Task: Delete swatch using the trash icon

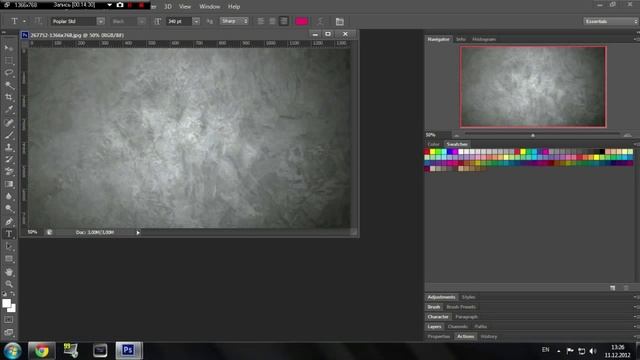Action: pos(626,288)
